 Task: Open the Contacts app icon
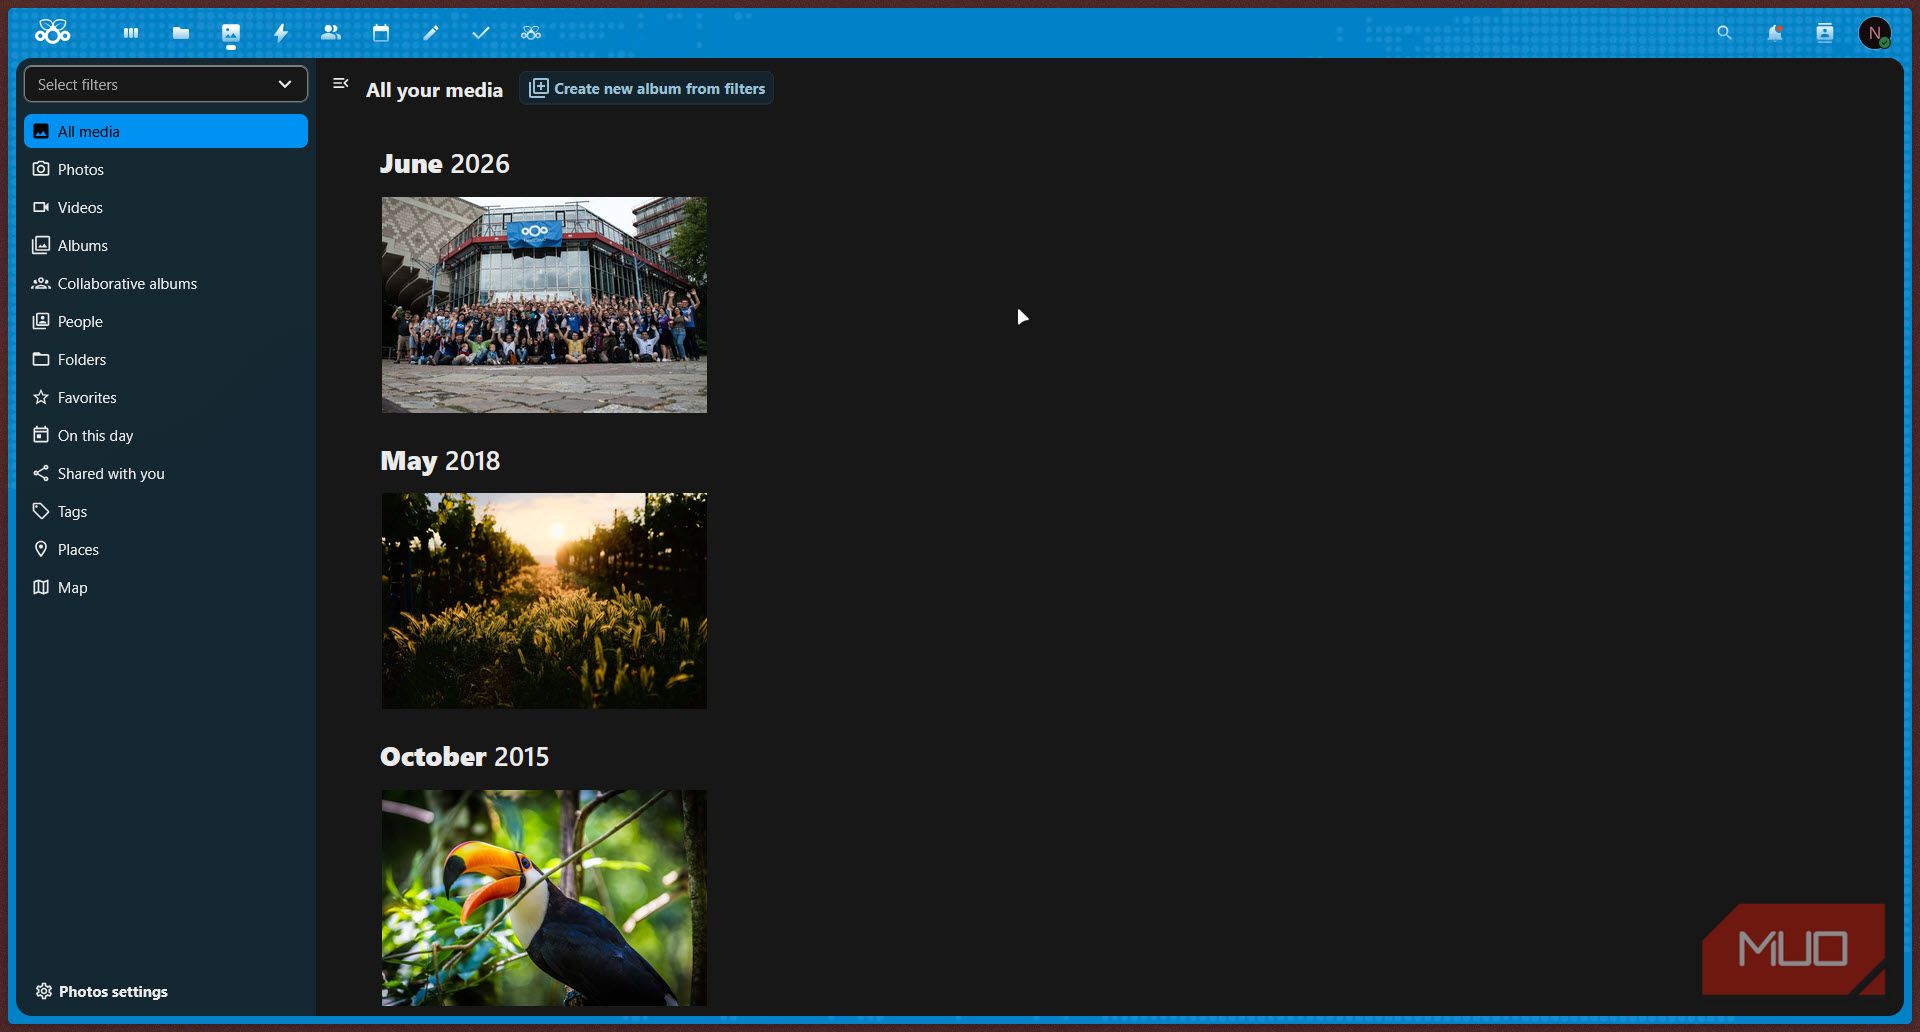331,33
